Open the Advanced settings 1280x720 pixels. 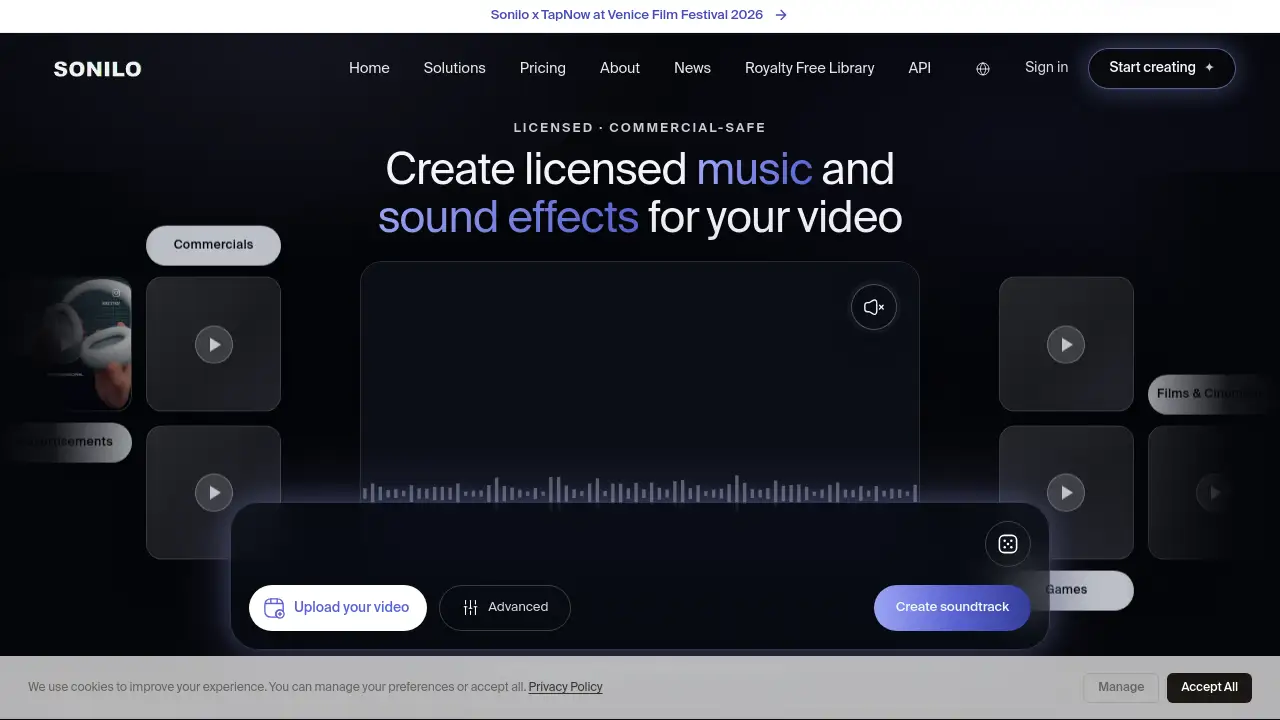coord(505,608)
